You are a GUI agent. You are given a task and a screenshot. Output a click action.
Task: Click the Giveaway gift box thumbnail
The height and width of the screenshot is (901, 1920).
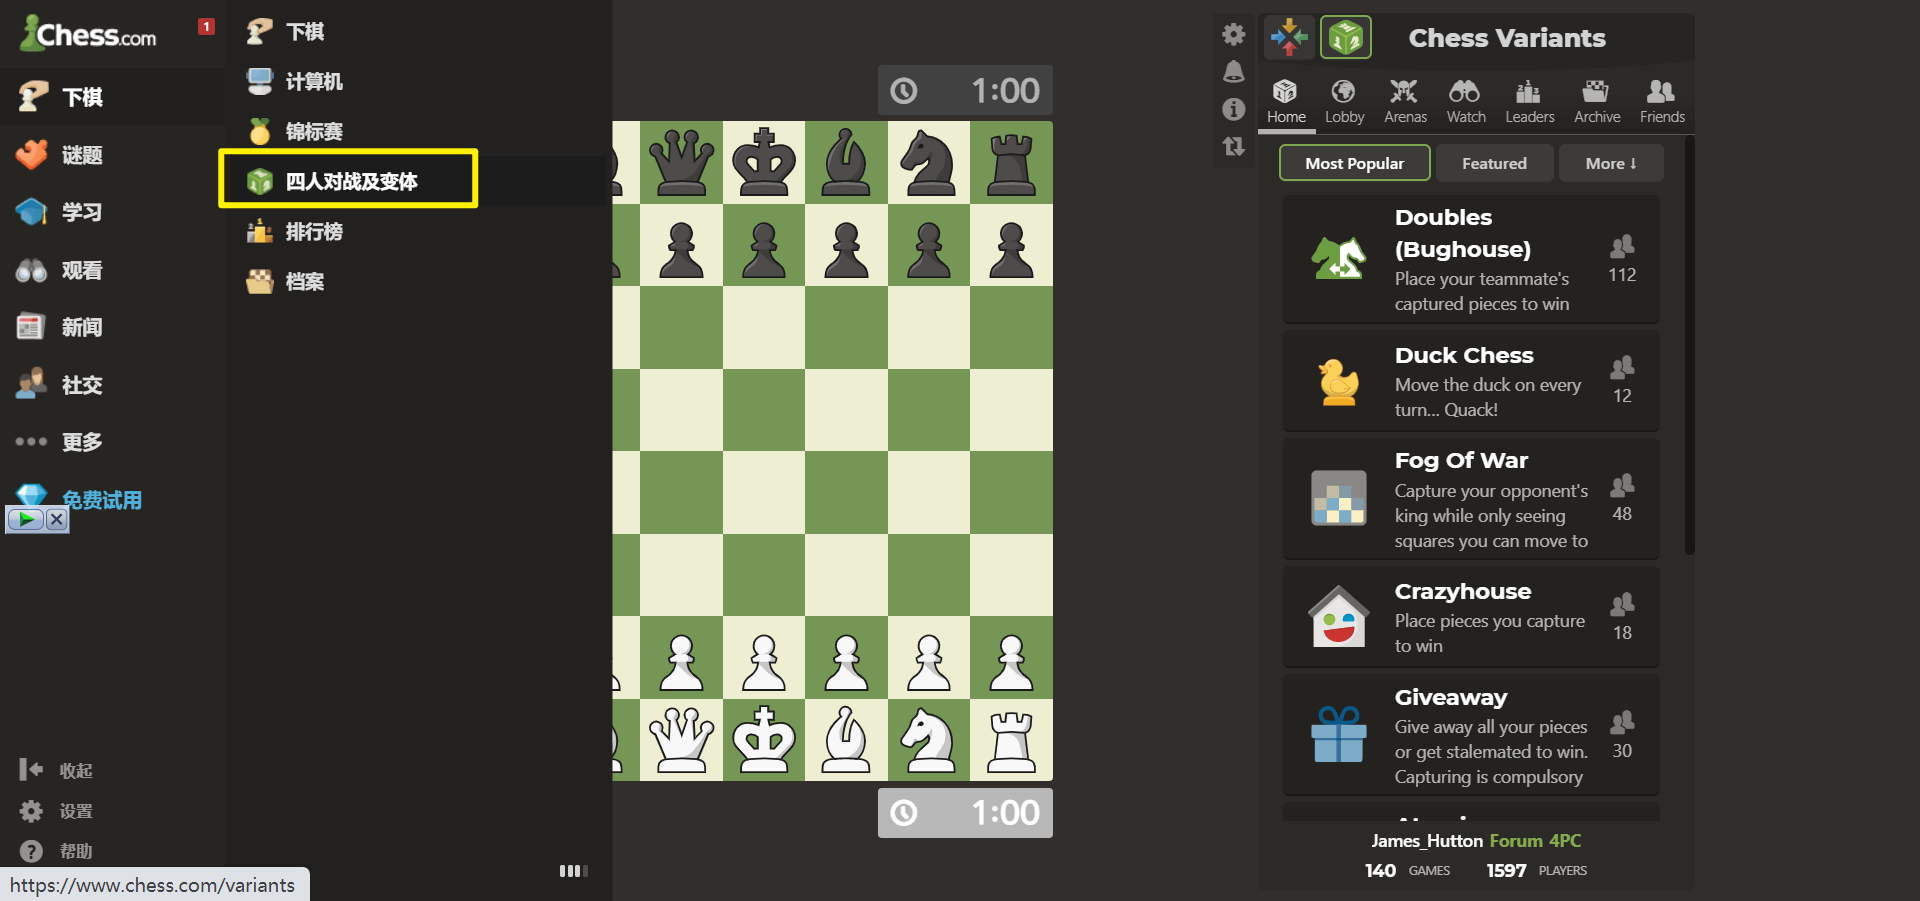(x=1339, y=735)
